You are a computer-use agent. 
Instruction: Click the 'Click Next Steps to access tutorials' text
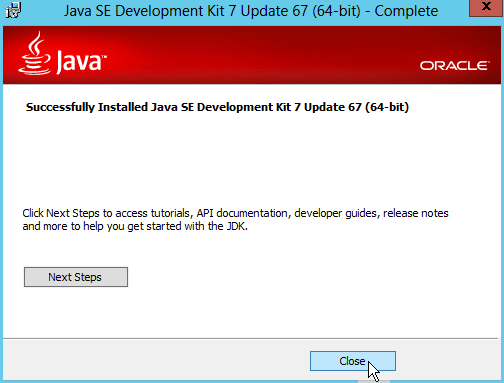point(235,220)
